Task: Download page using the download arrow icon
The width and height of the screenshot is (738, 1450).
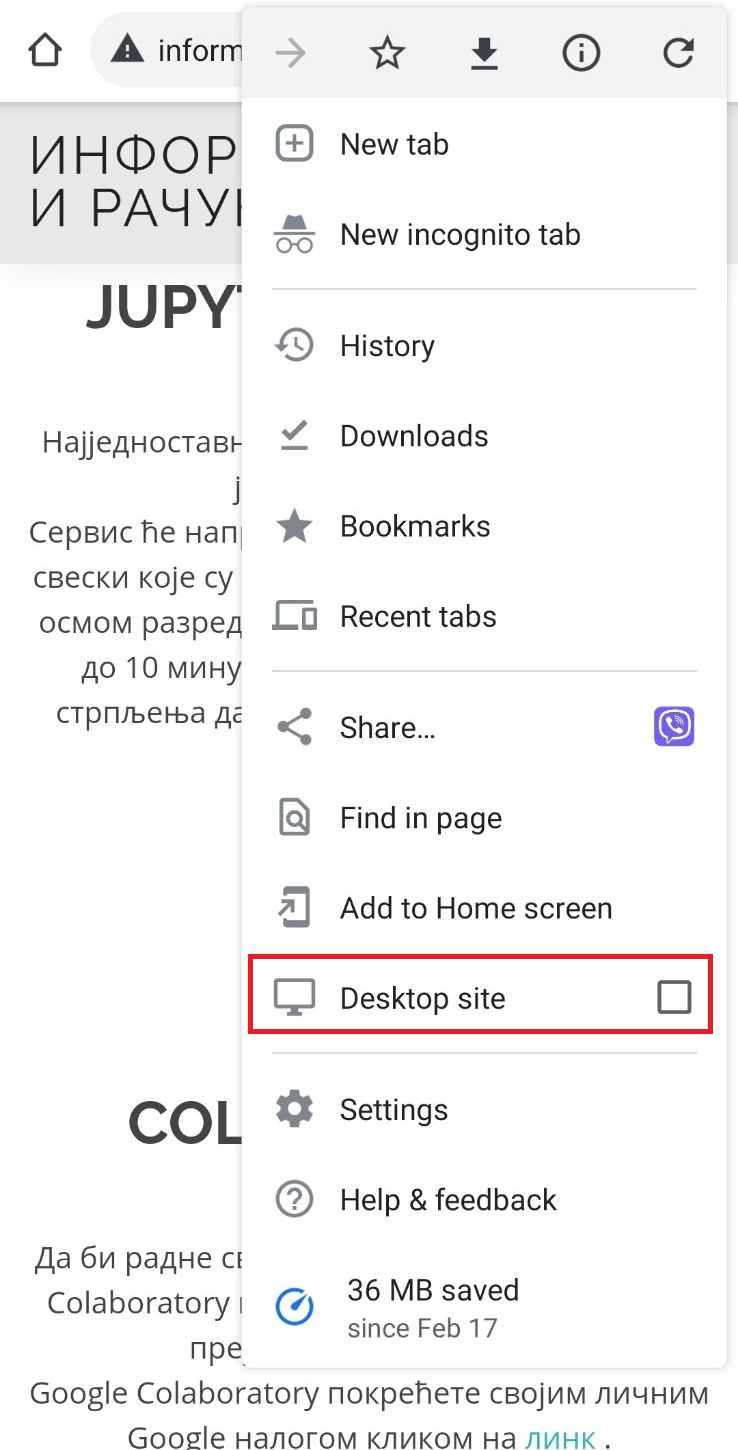Action: point(484,54)
